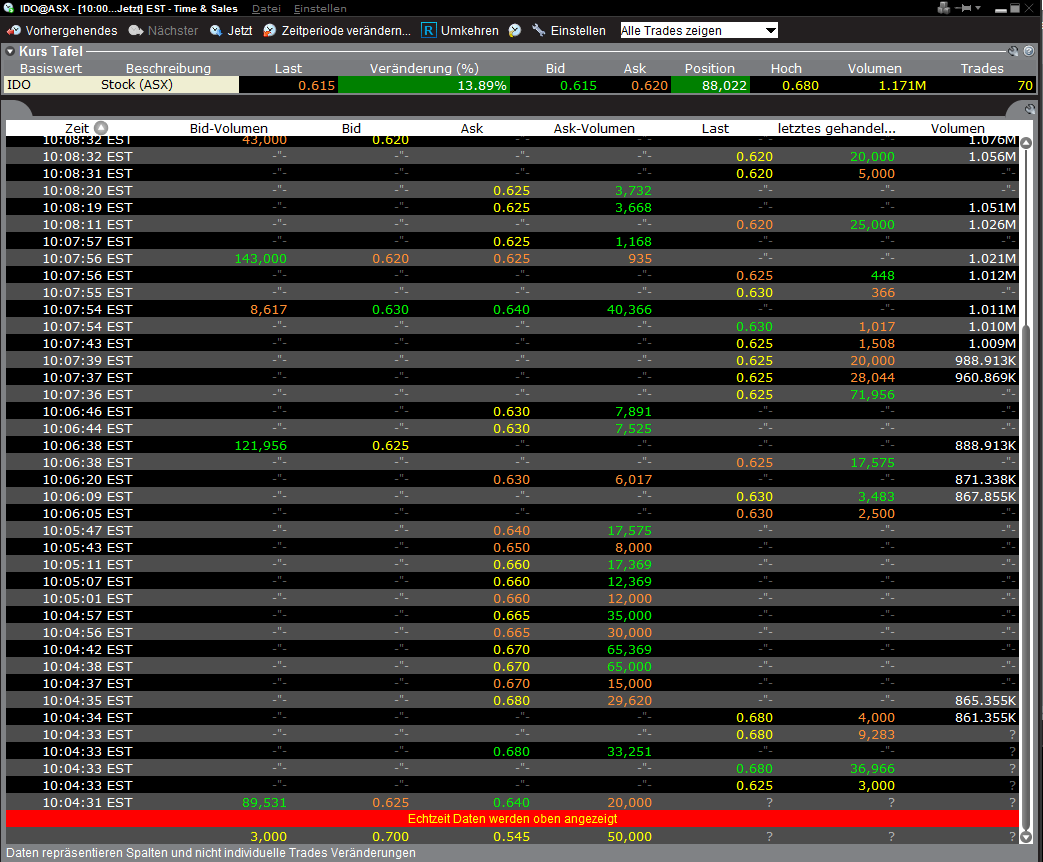The image size is (1043, 862).
Task: Click the 10:06:46 EST time cell
Action: coord(87,412)
